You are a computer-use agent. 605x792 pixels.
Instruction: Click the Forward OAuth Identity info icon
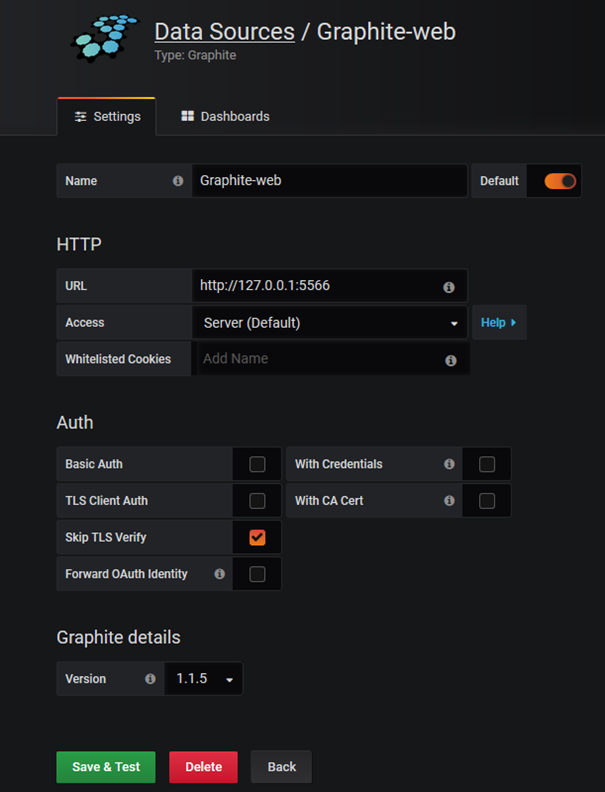click(219, 574)
